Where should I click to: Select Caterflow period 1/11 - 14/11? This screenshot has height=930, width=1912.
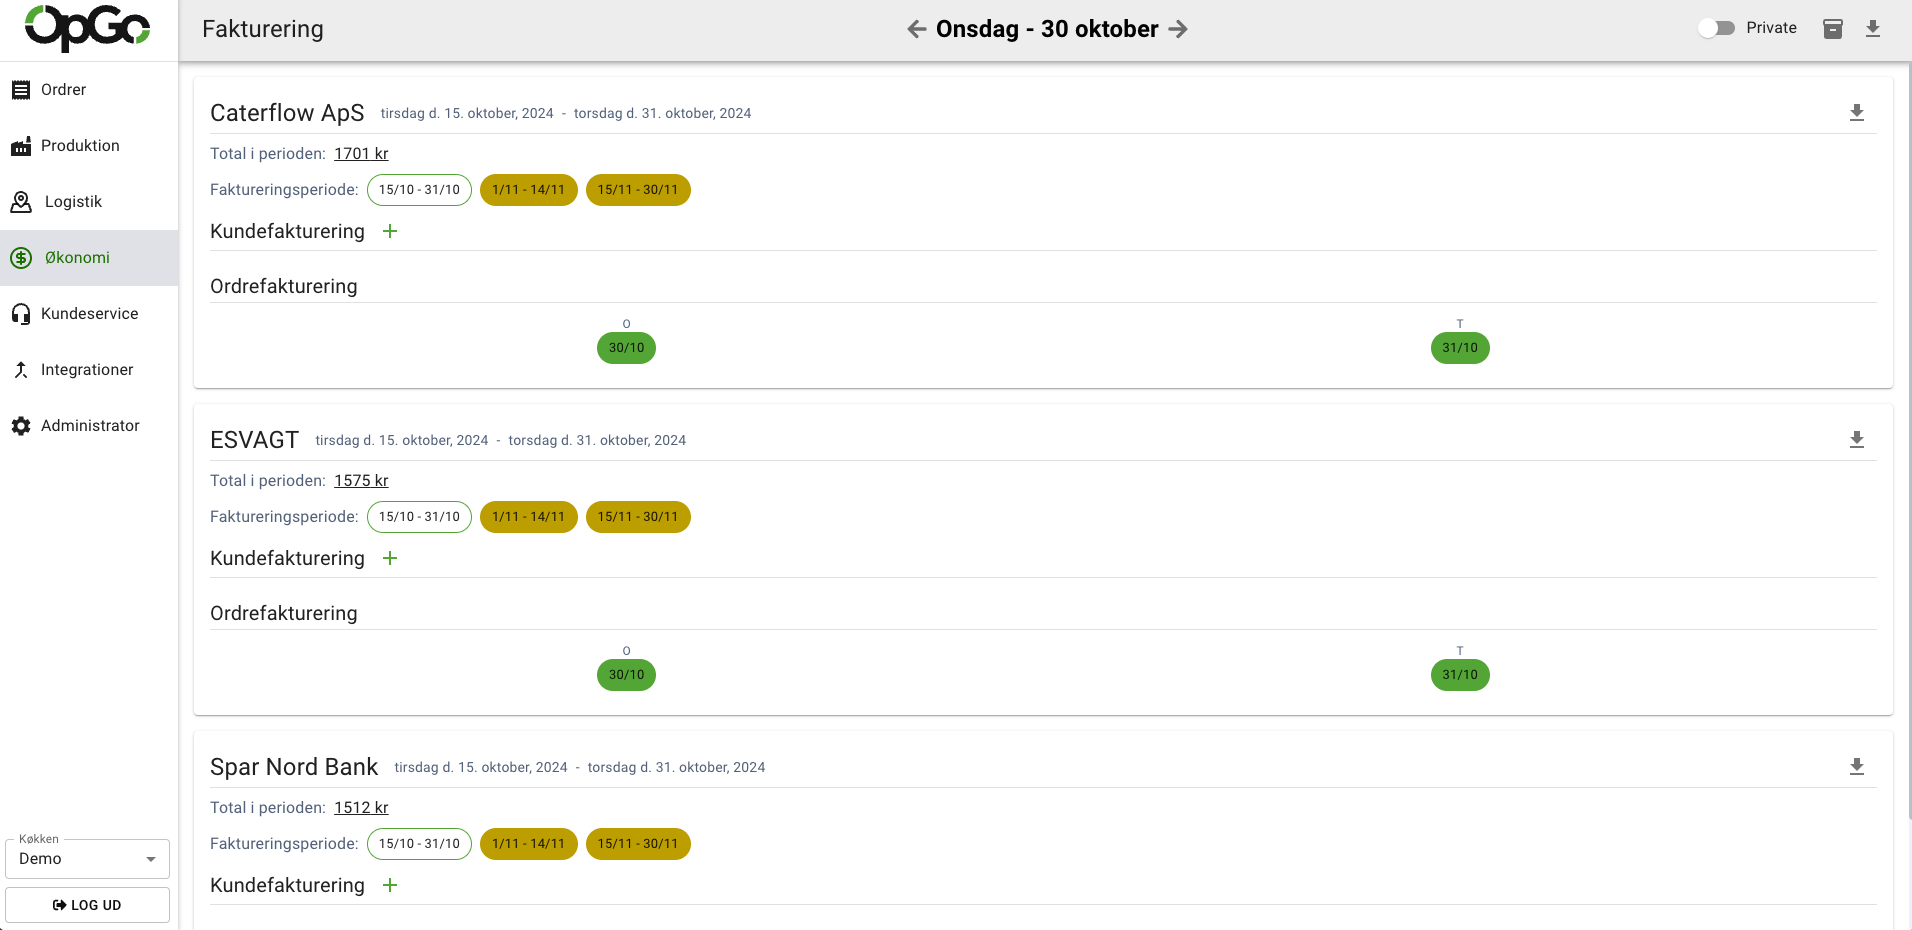click(x=528, y=190)
